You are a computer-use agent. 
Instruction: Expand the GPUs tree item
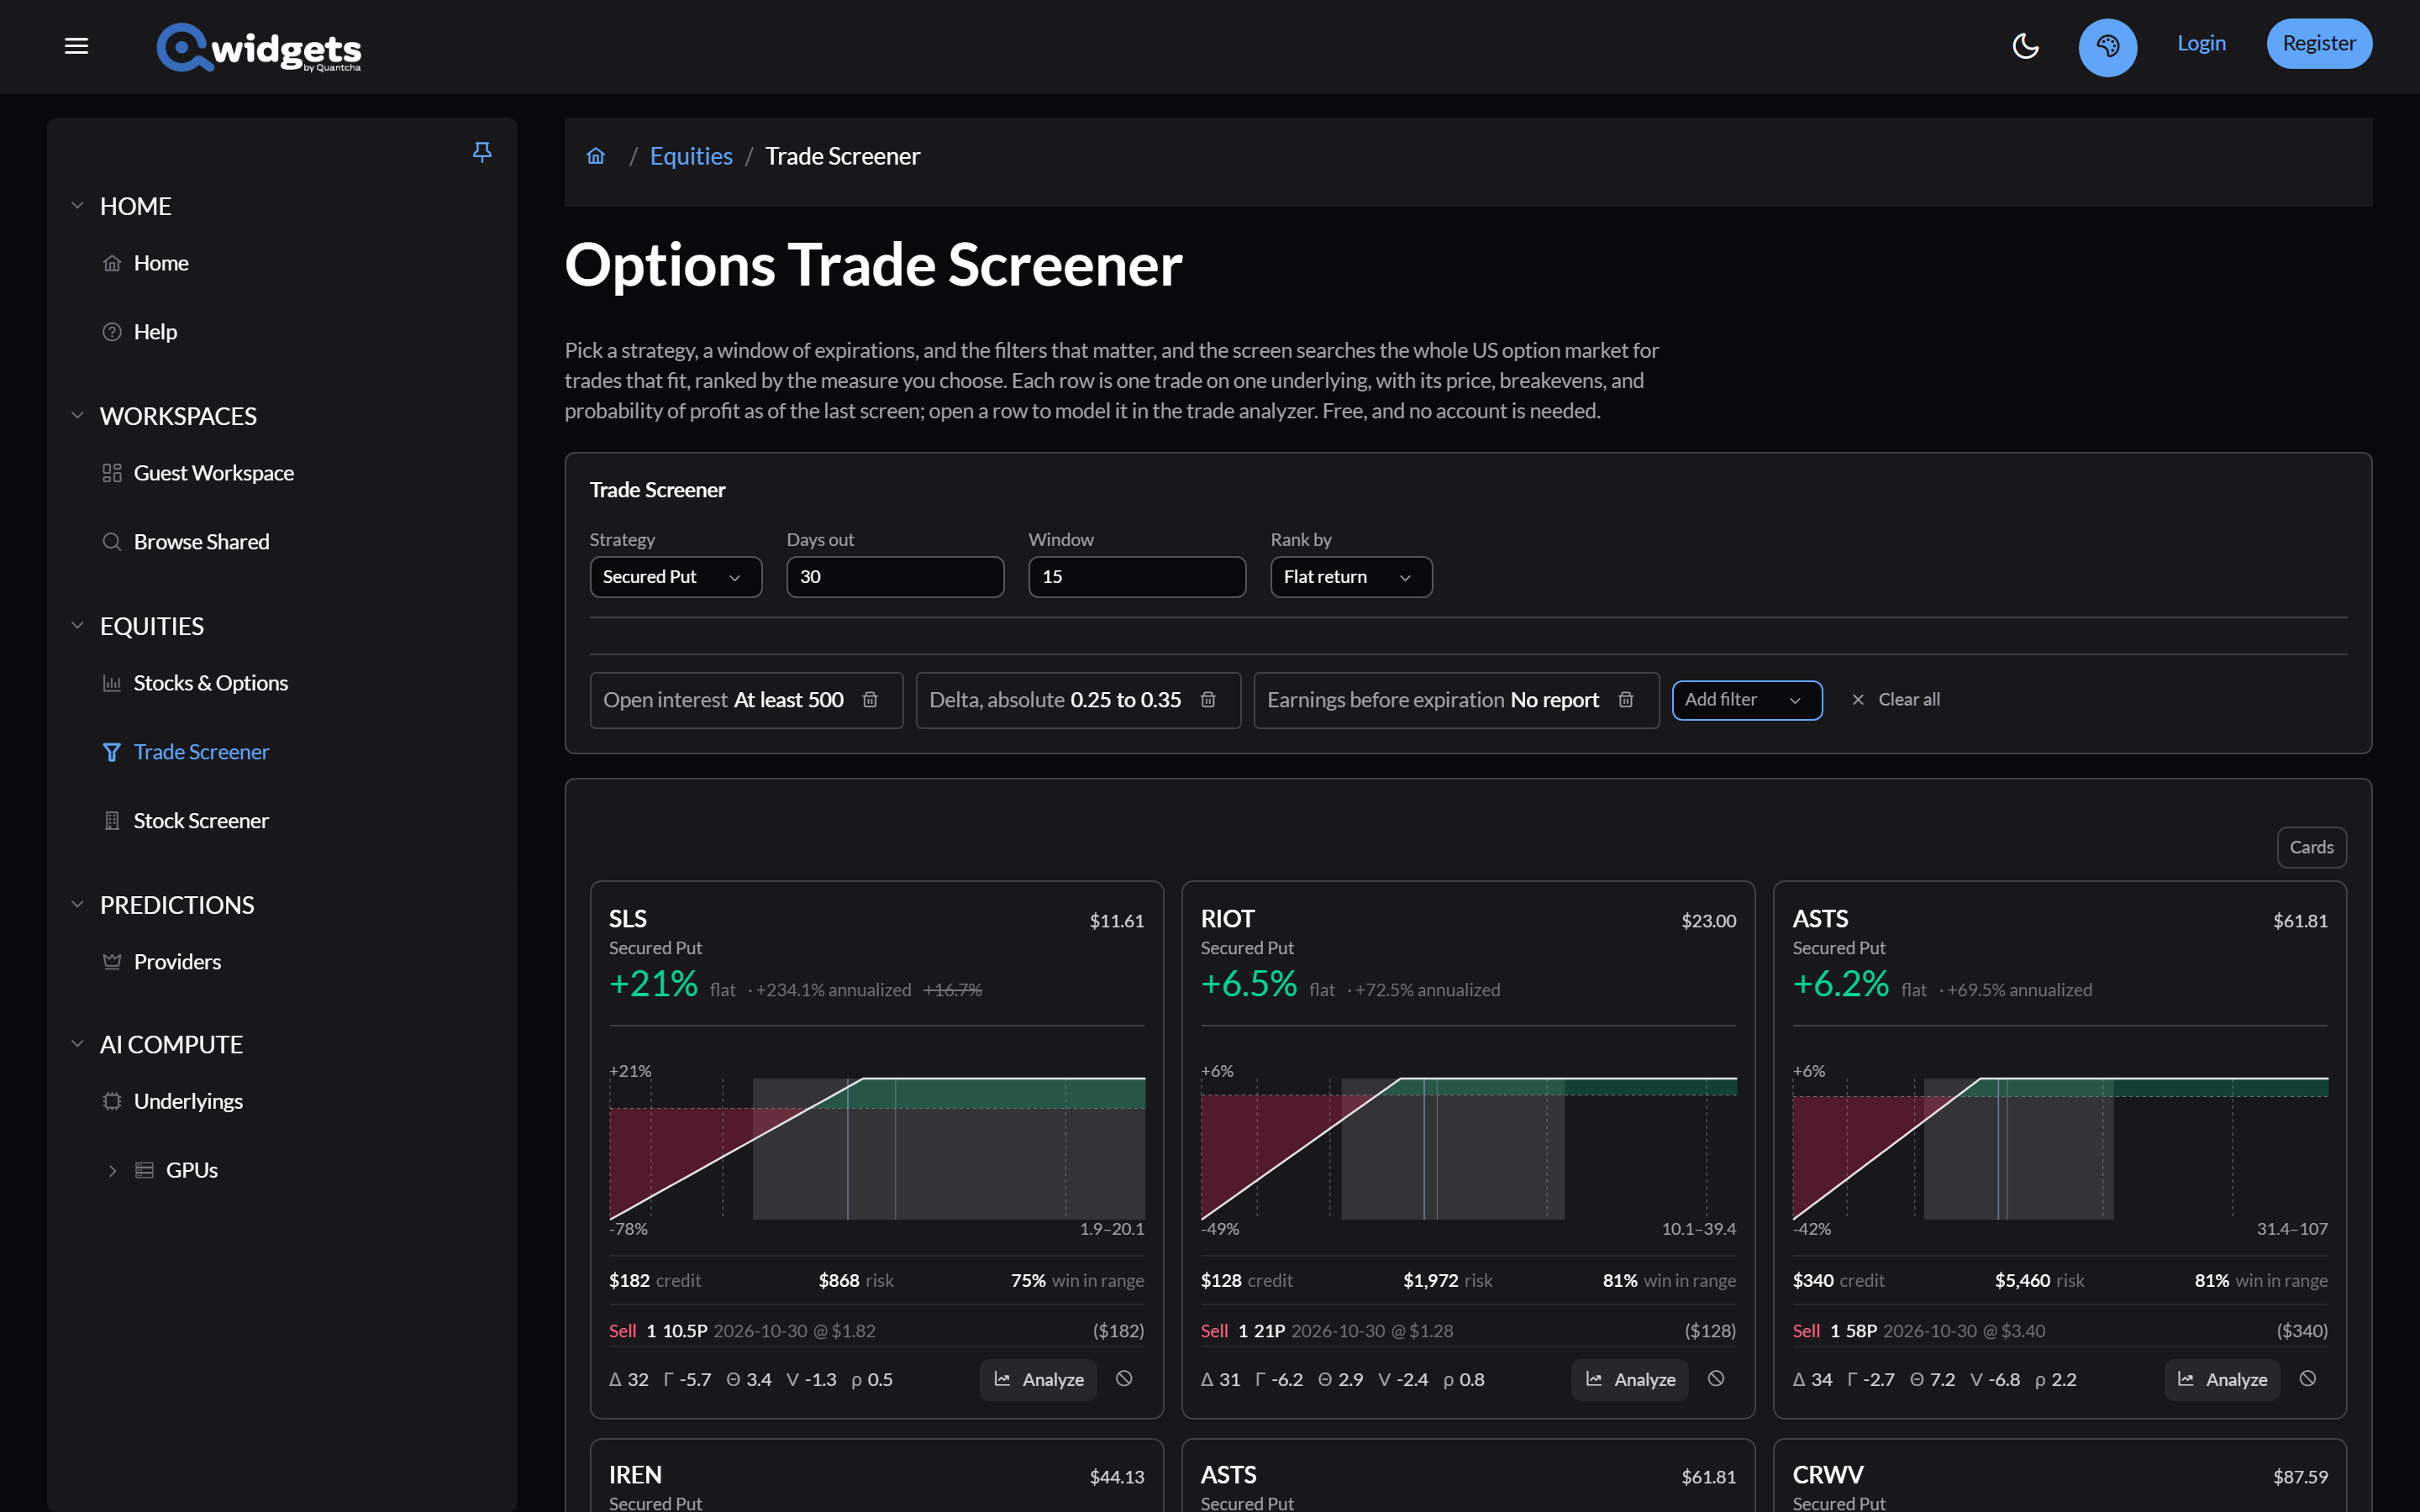[x=112, y=1170]
